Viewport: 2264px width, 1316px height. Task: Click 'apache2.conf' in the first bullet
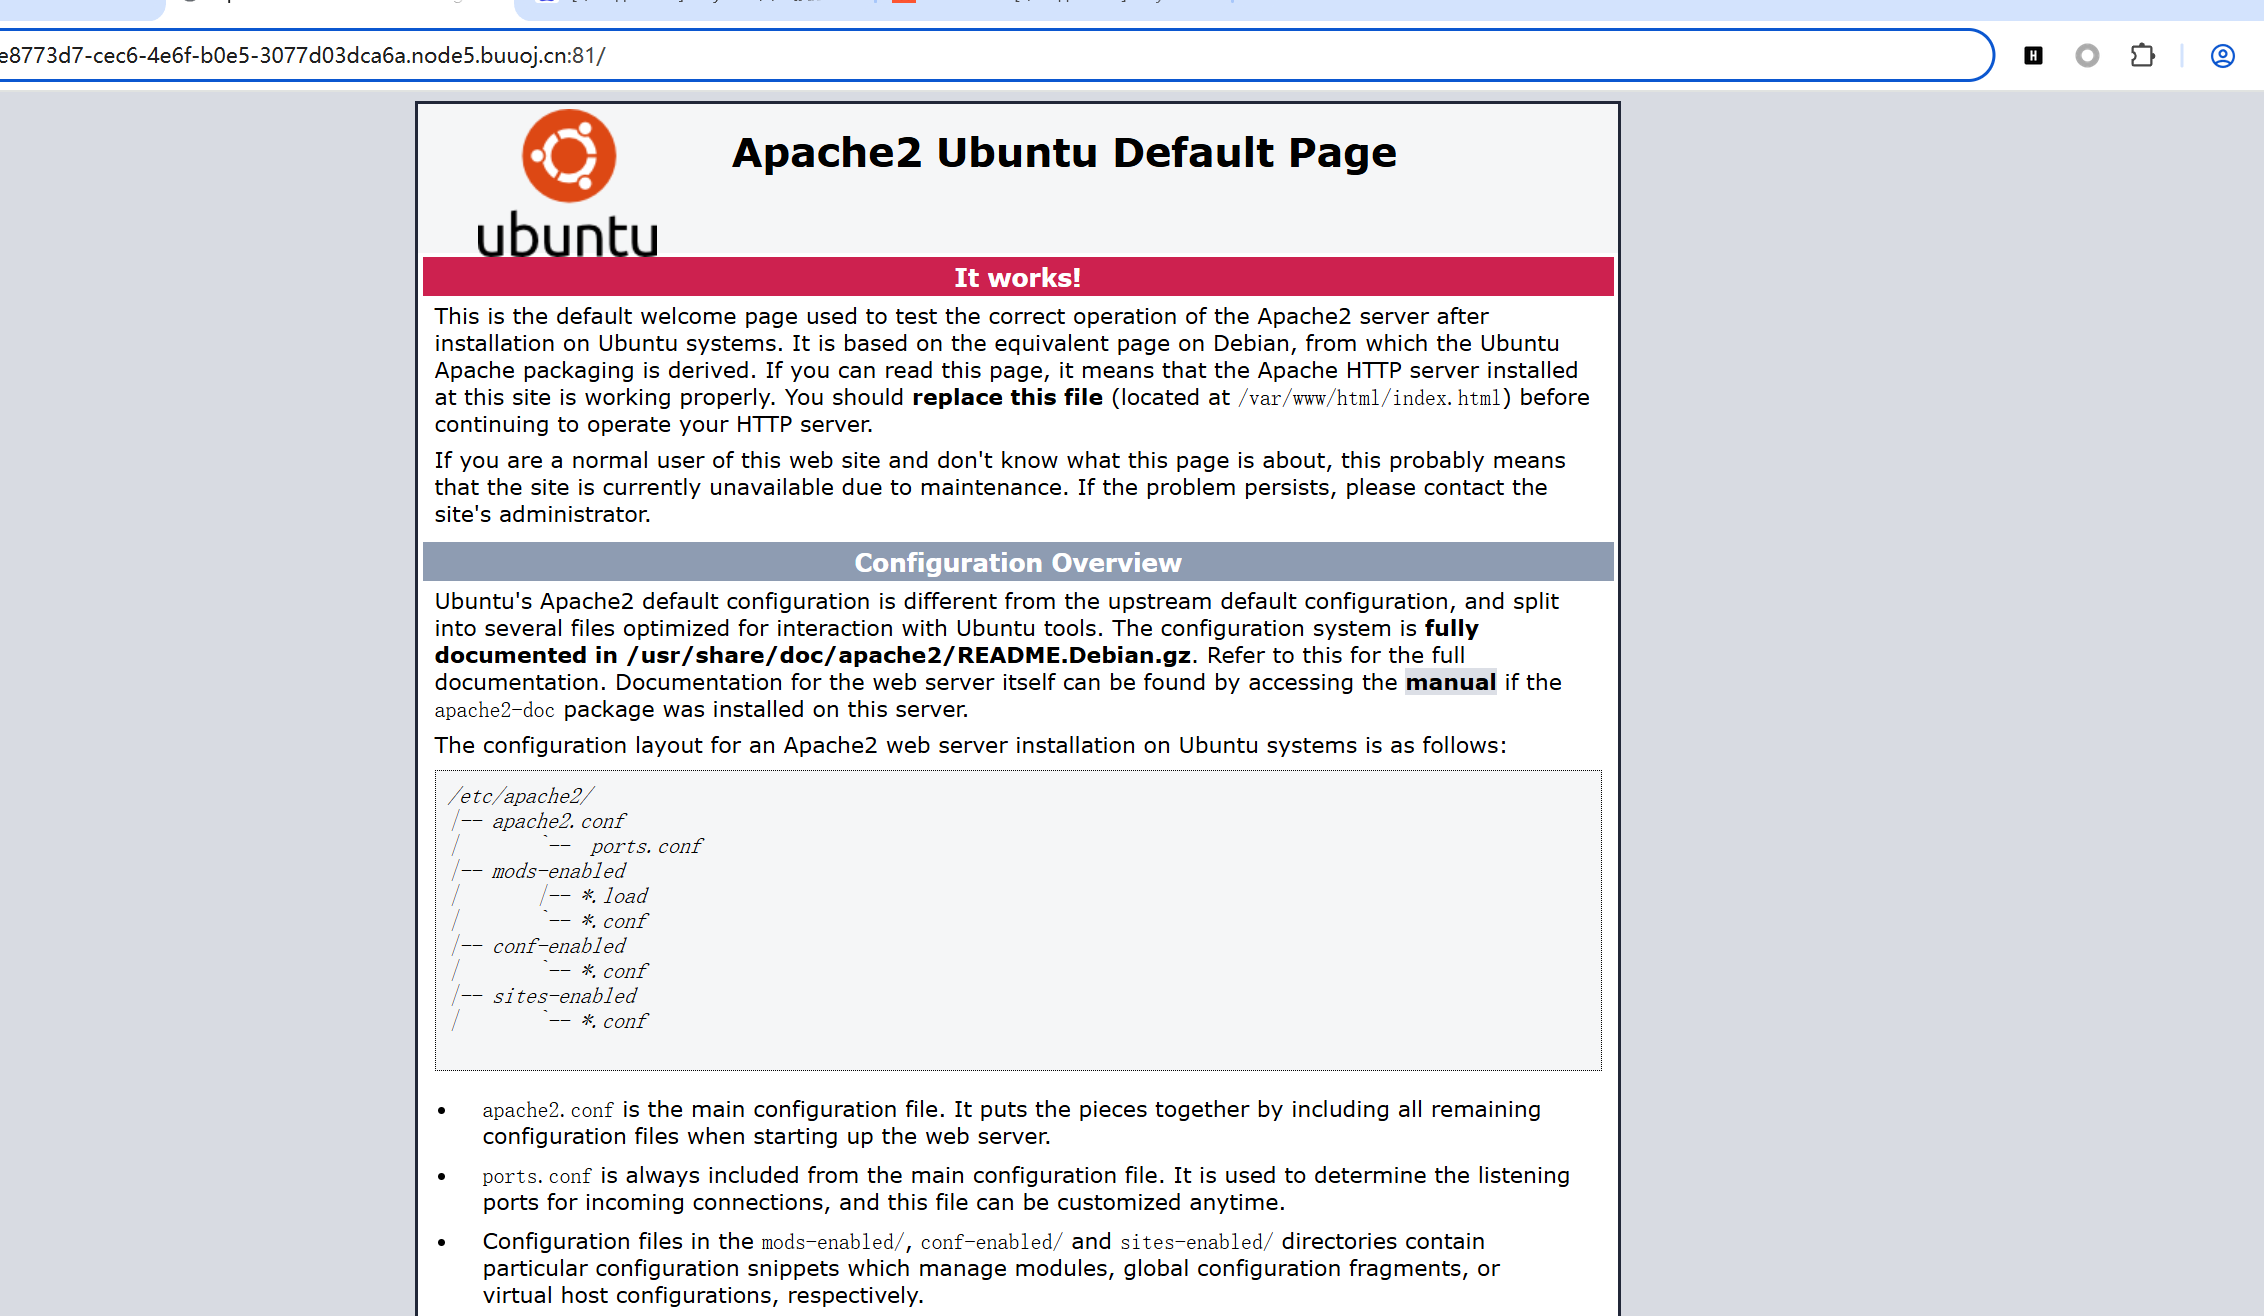tap(547, 1111)
